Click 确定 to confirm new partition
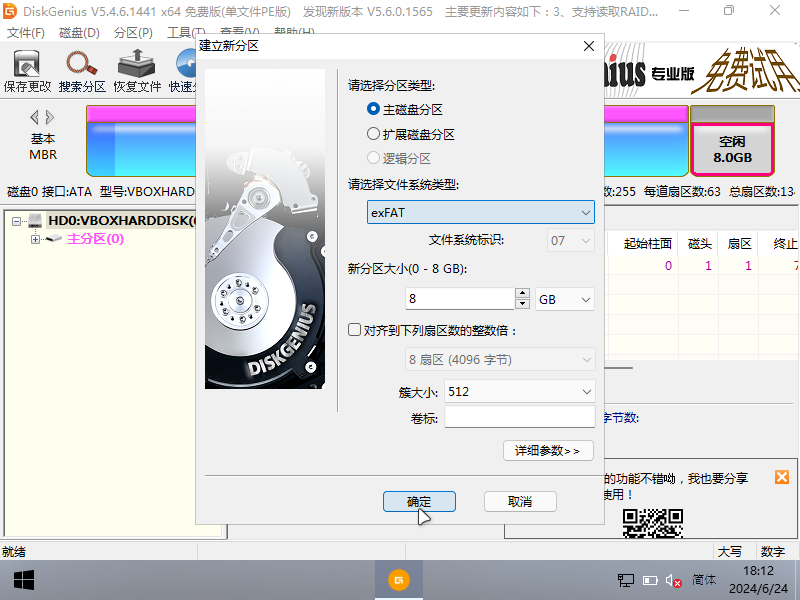 point(419,502)
